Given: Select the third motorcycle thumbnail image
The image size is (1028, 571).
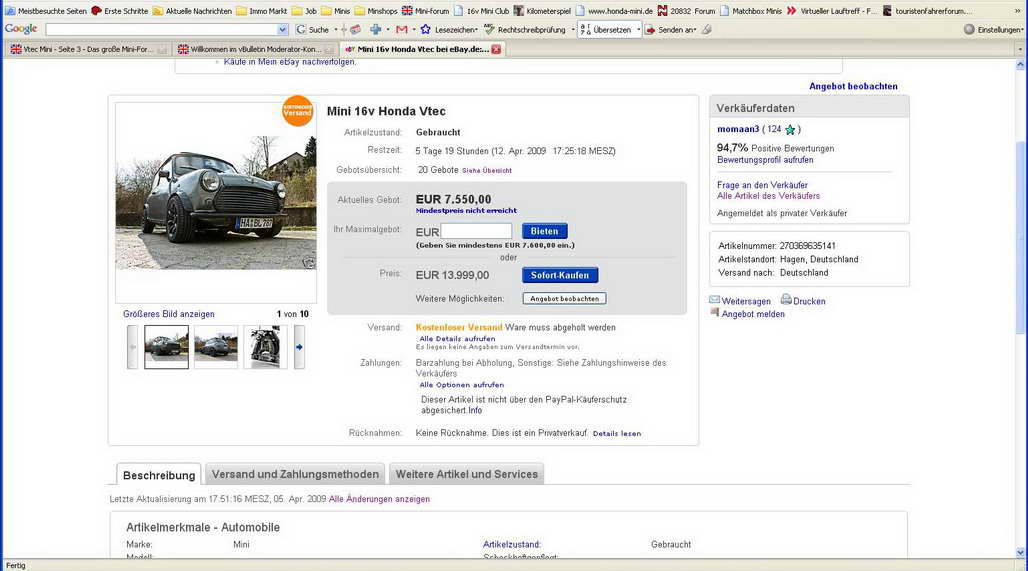Looking at the screenshot, I should 265,347.
